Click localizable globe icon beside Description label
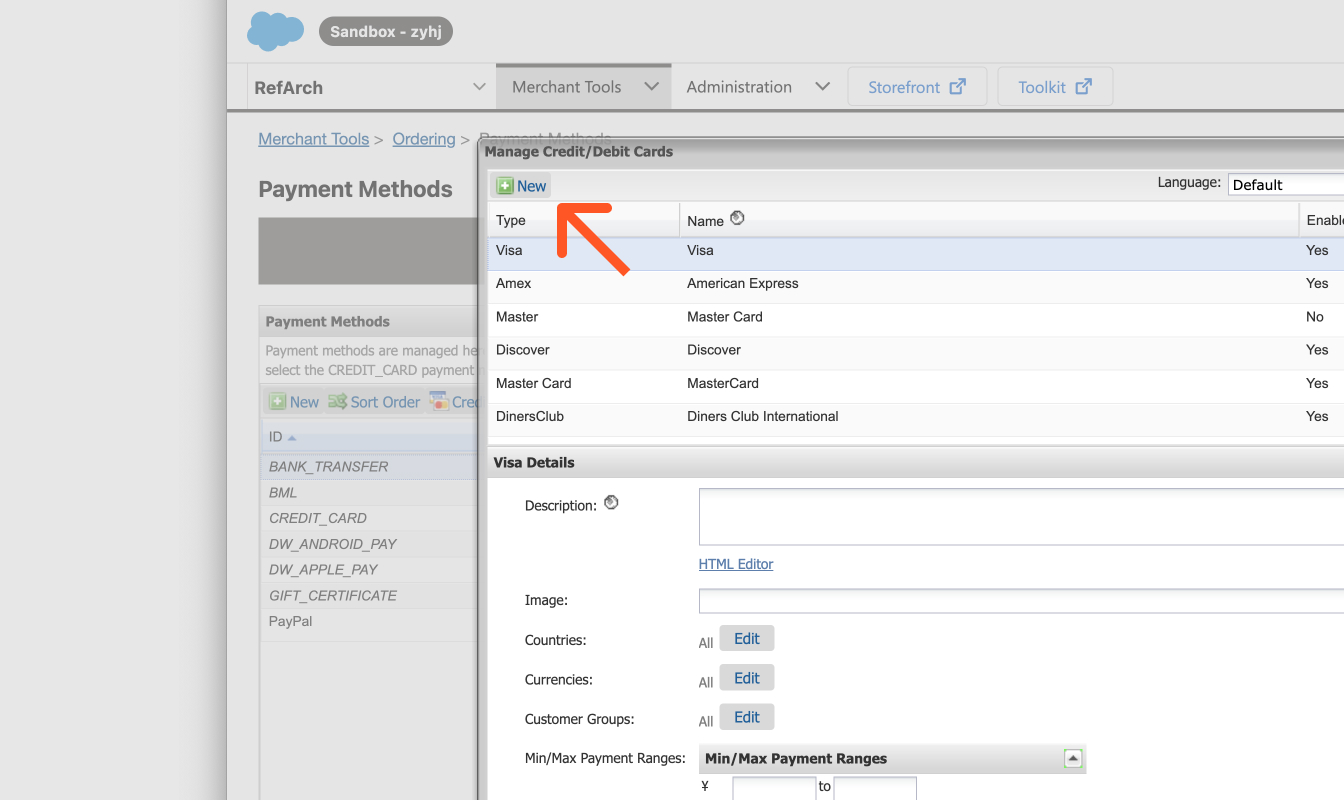Viewport: 1344px width, 800px height. 611,503
